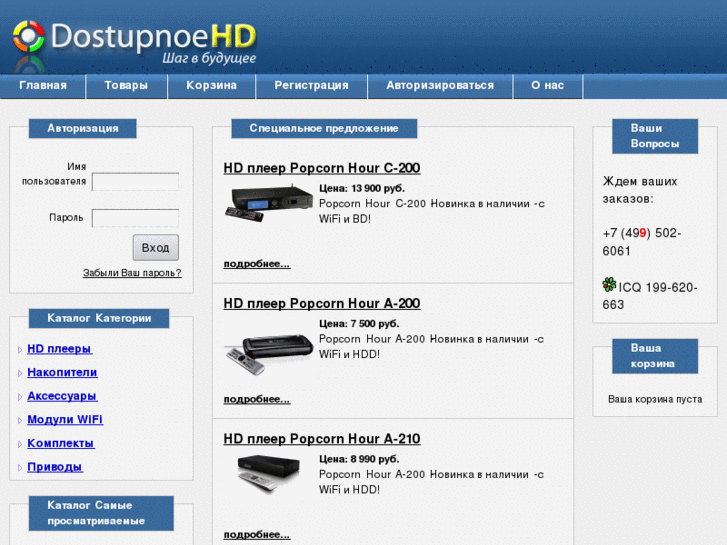This screenshot has height=545, width=727.
Task: Click the arrow bullet beside Приводы
Action: tap(19, 468)
